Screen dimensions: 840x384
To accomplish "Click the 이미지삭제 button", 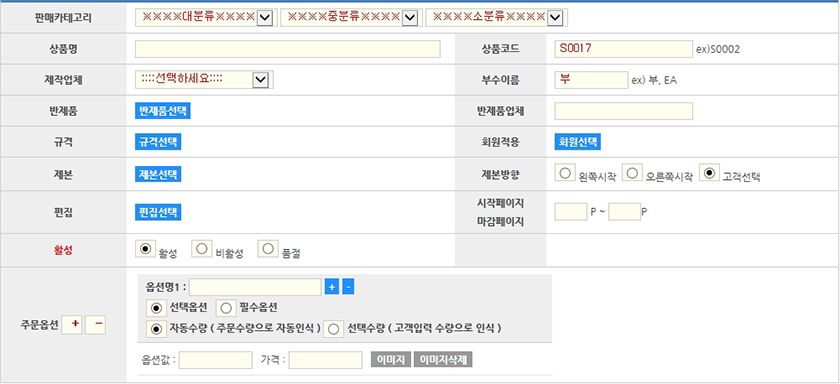I will tap(443, 360).
